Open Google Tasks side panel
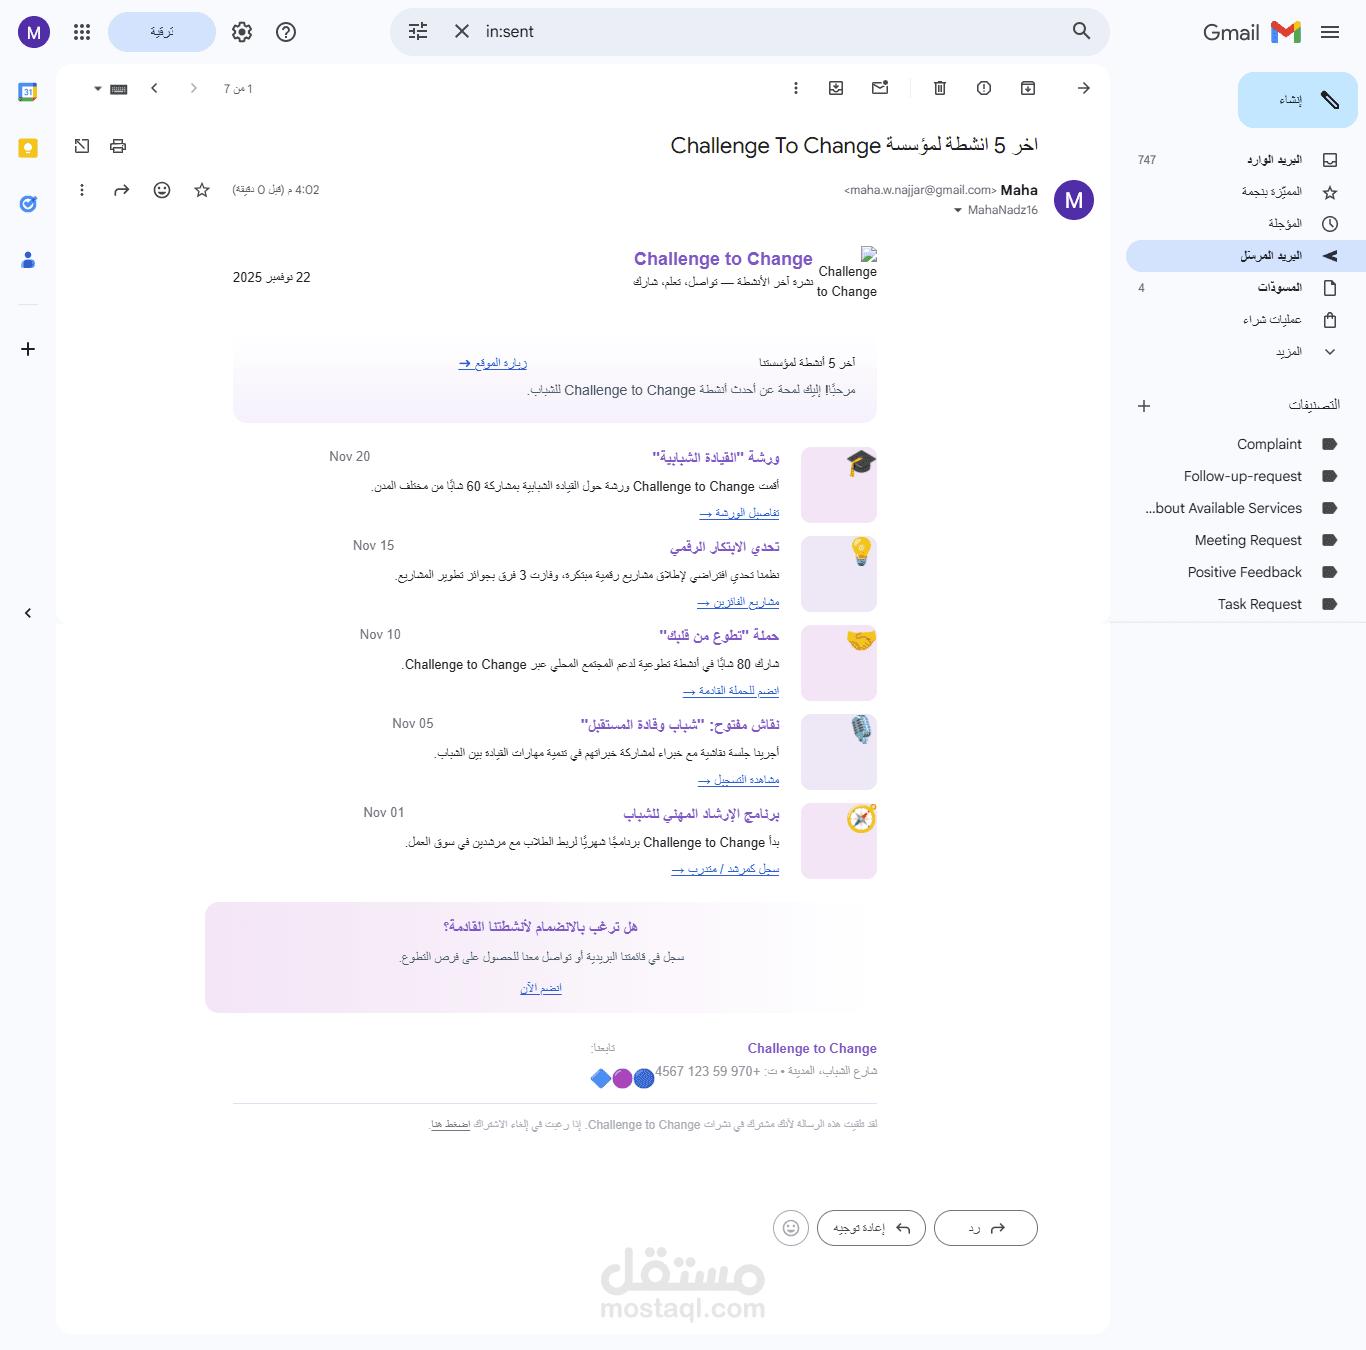This screenshot has height=1350, width=1366. tap(28, 204)
